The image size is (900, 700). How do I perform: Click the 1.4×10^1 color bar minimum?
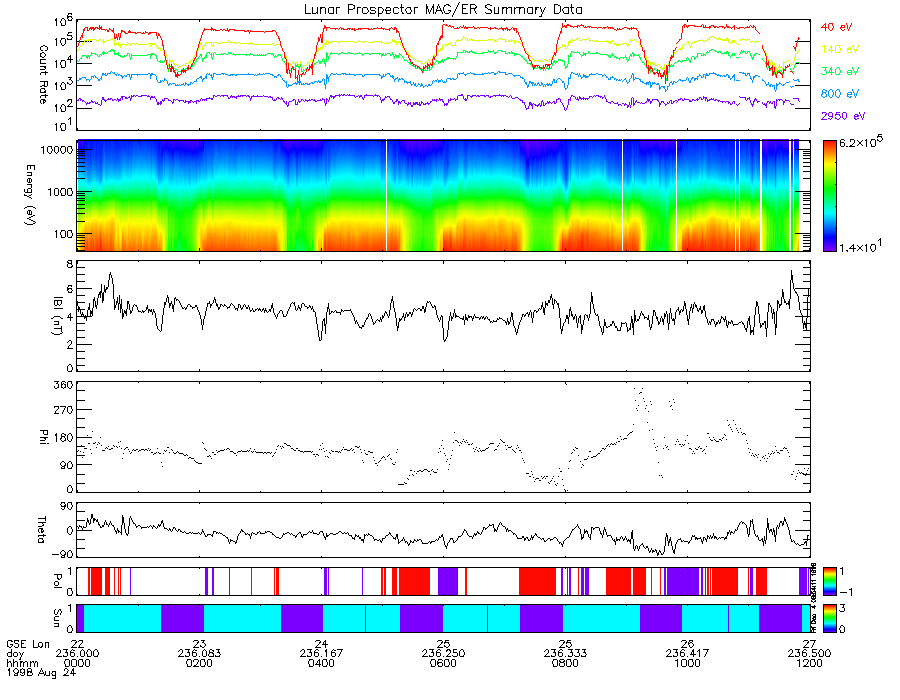pyautogui.click(x=861, y=246)
